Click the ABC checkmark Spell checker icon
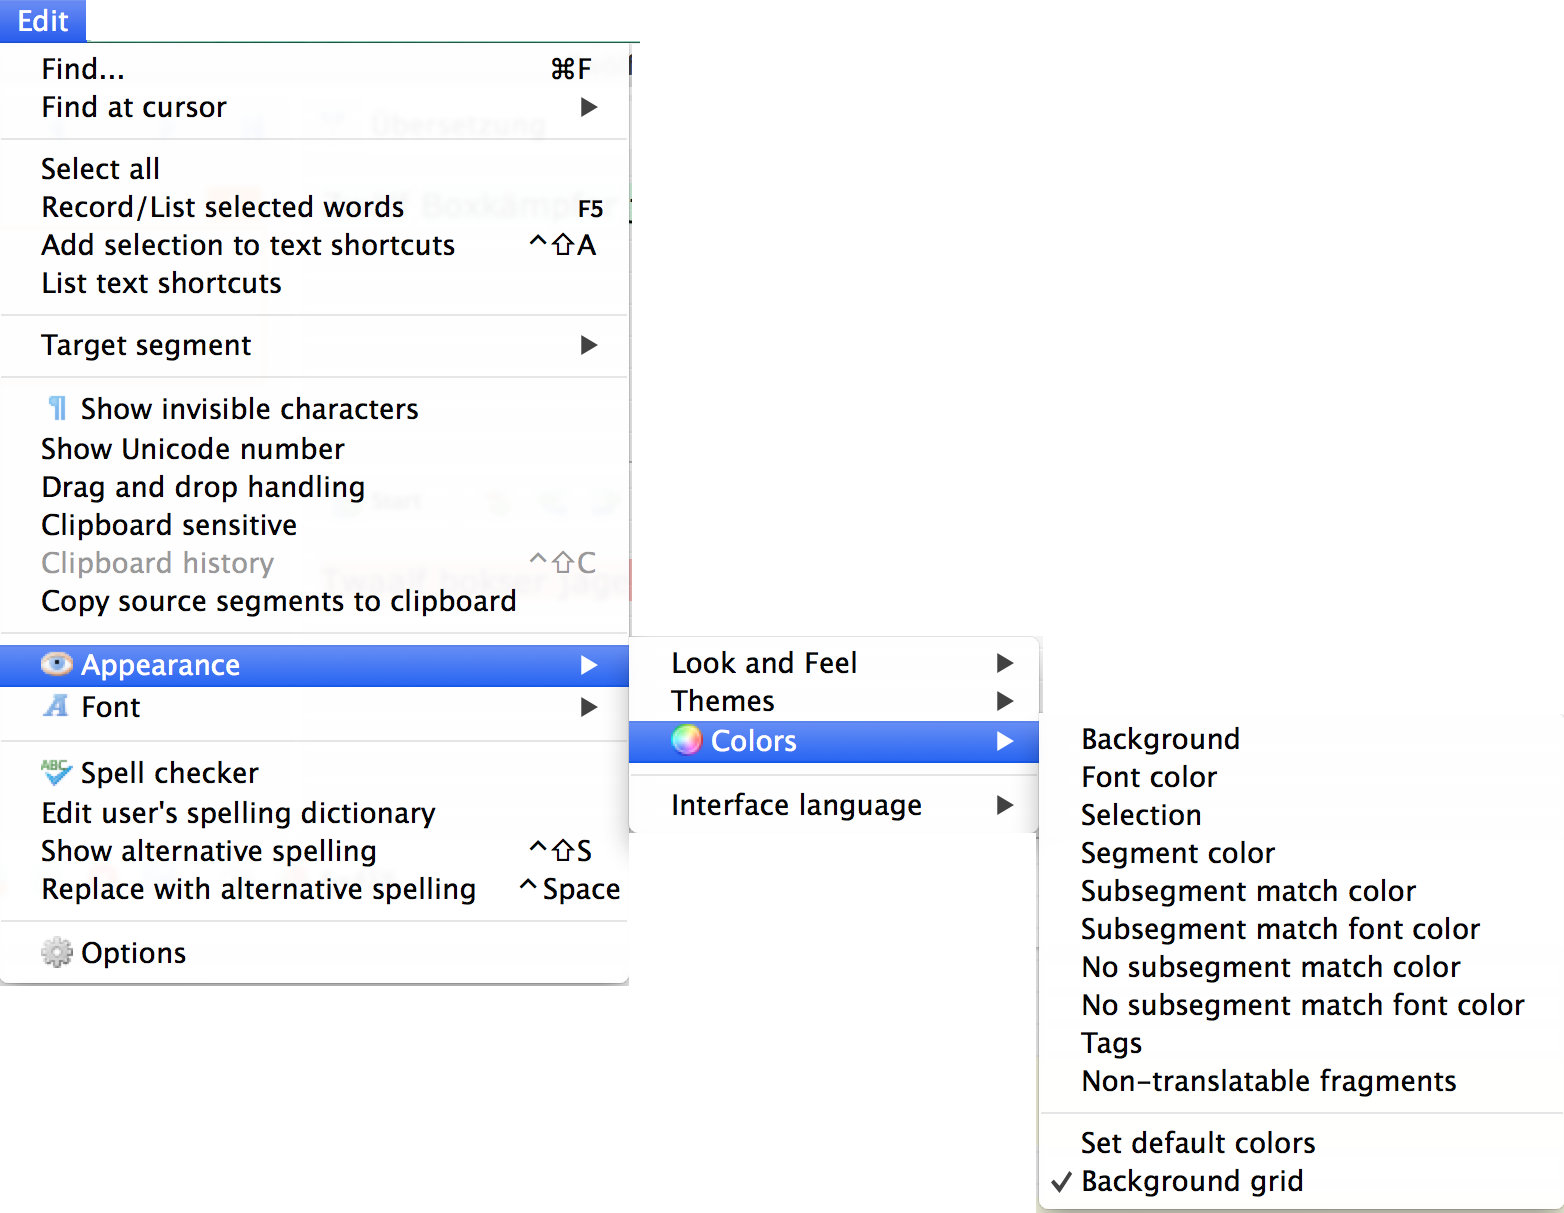The height and width of the screenshot is (1213, 1564). [57, 772]
